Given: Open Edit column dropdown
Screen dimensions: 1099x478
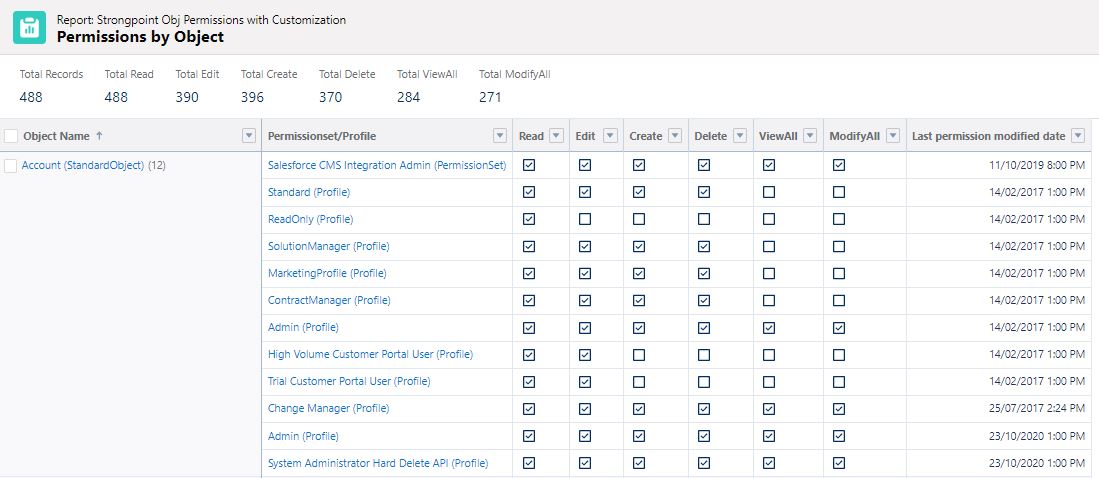Looking at the screenshot, I should [x=610, y=136].
